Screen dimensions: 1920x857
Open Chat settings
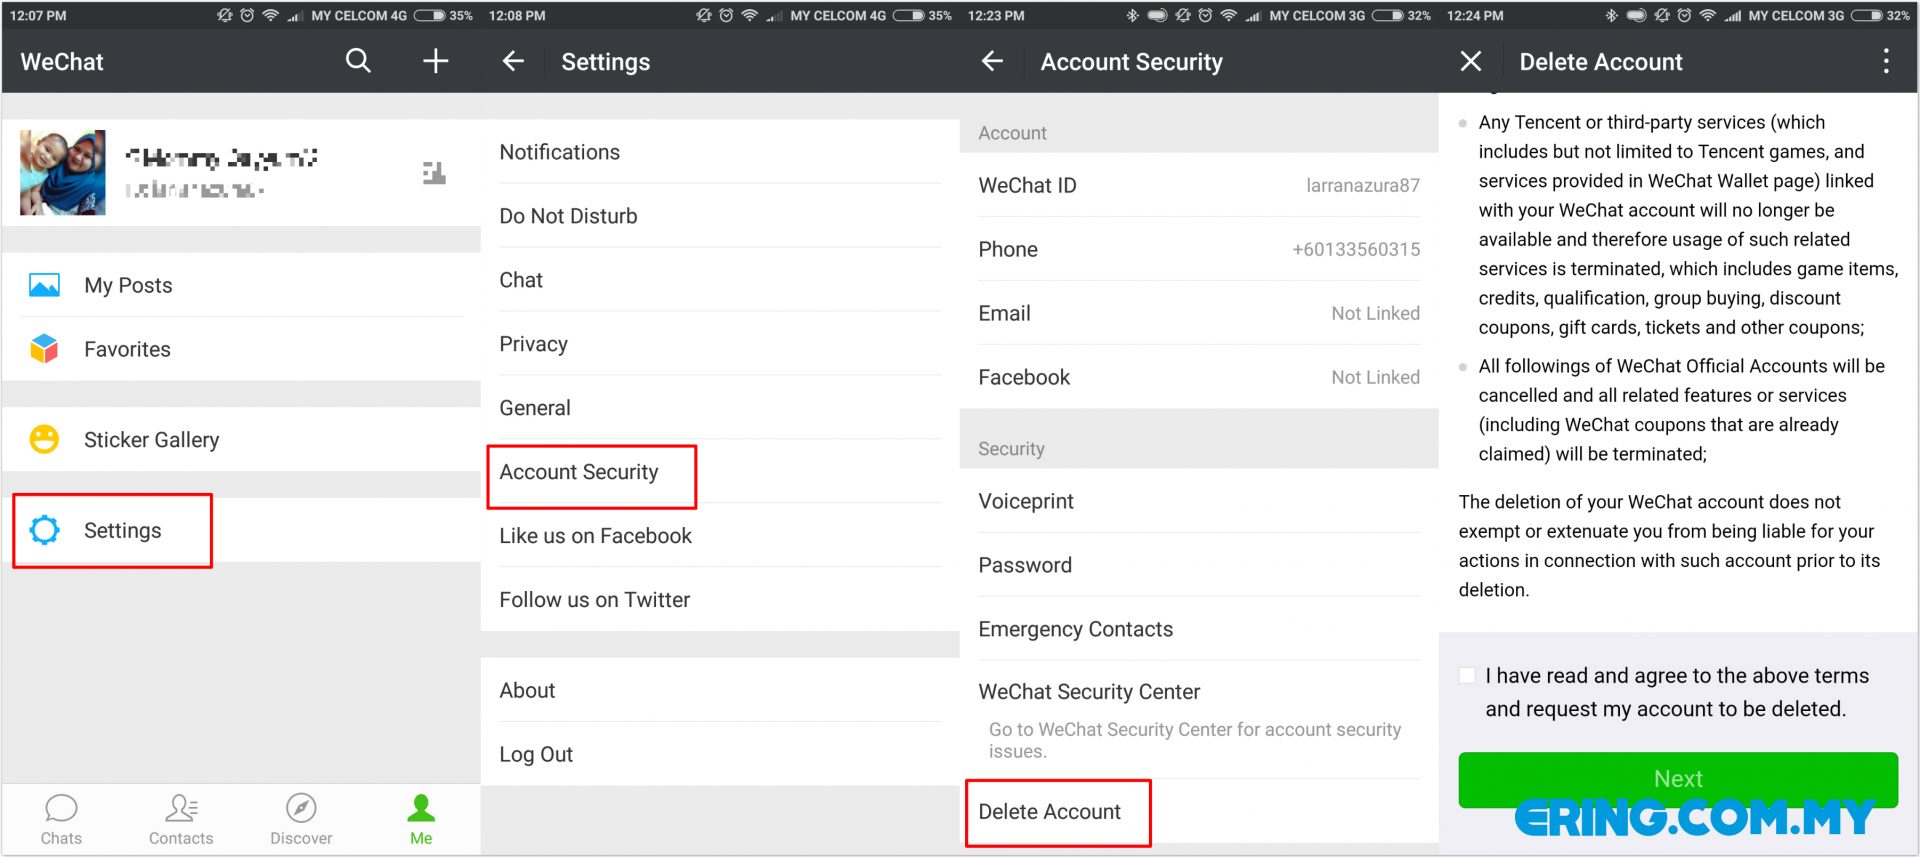coord(720,280)
